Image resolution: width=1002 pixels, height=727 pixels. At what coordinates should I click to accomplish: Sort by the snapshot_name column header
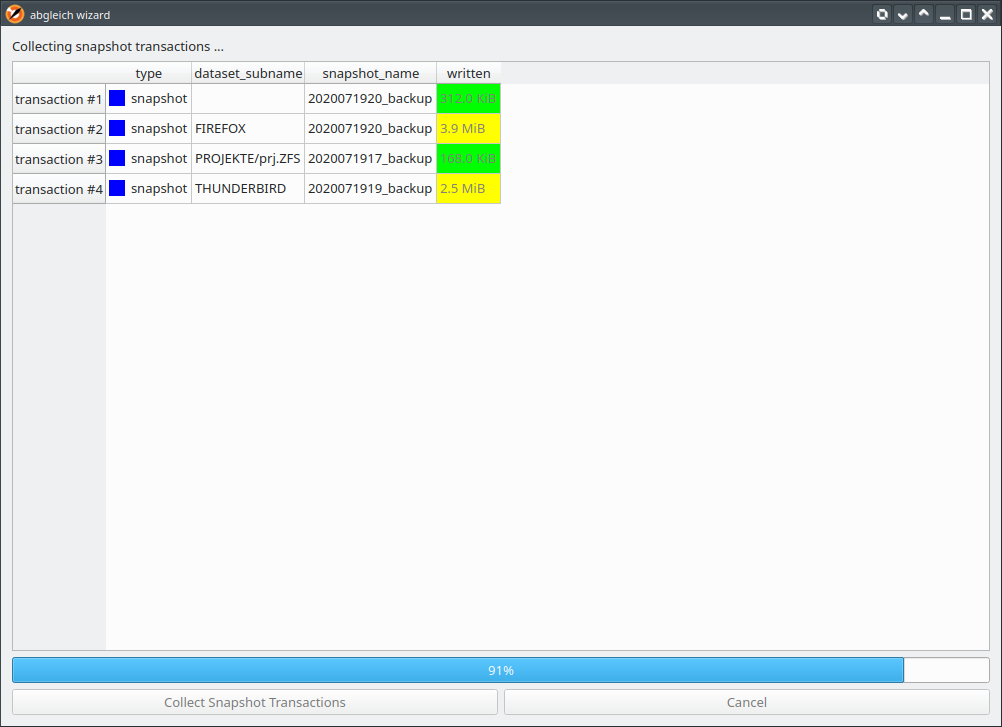[x=371, y=73]
